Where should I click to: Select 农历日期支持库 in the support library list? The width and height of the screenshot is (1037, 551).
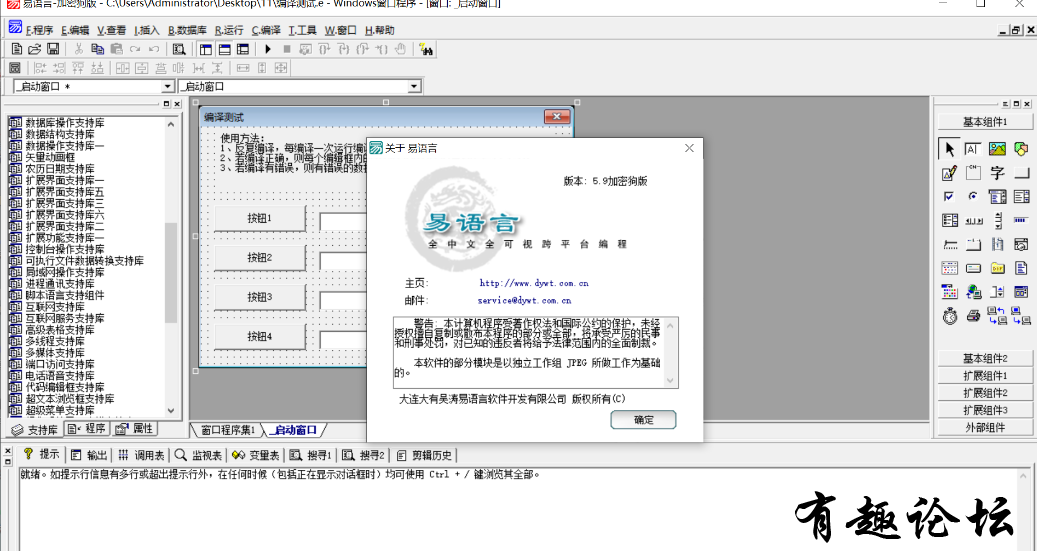pos(60,169)
